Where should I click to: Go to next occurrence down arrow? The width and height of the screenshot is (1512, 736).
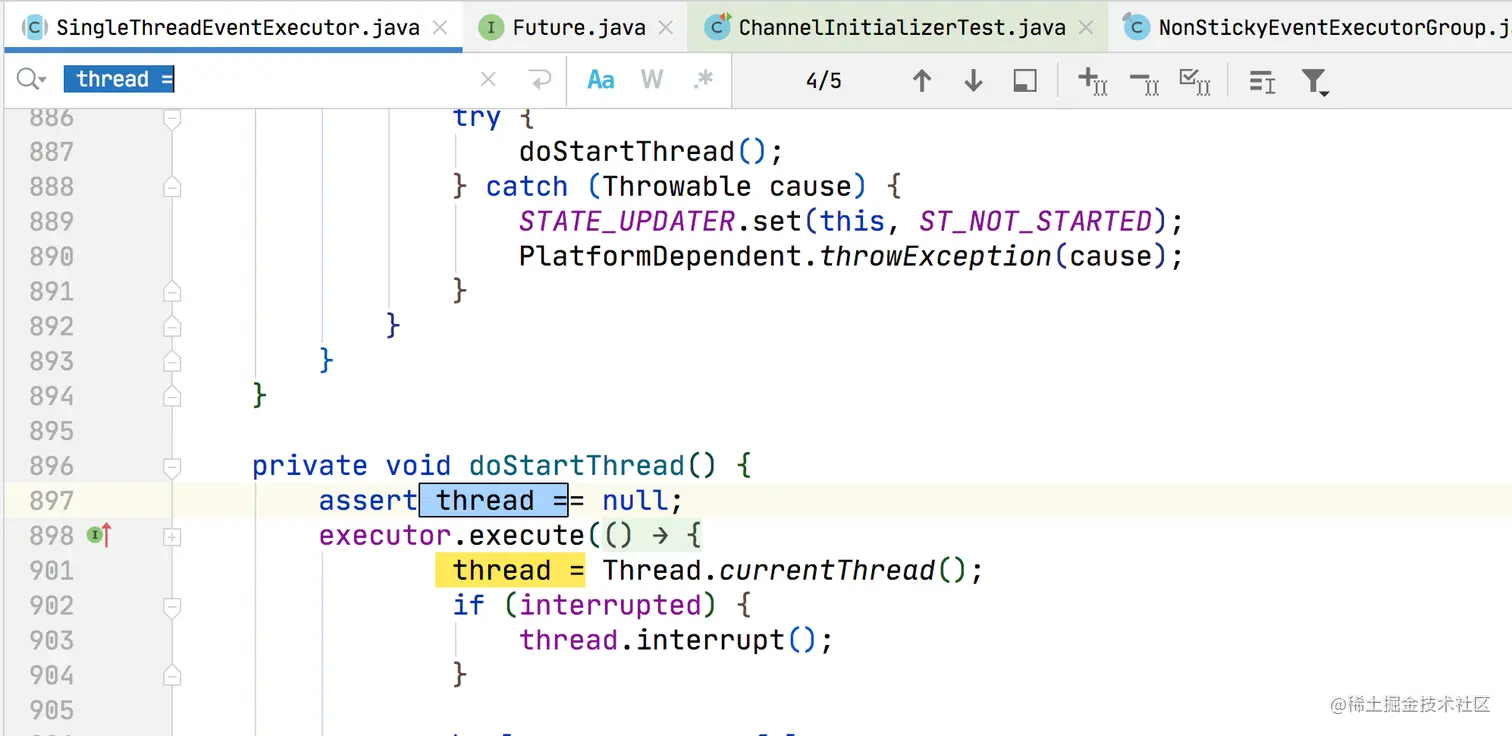[973, 81]
